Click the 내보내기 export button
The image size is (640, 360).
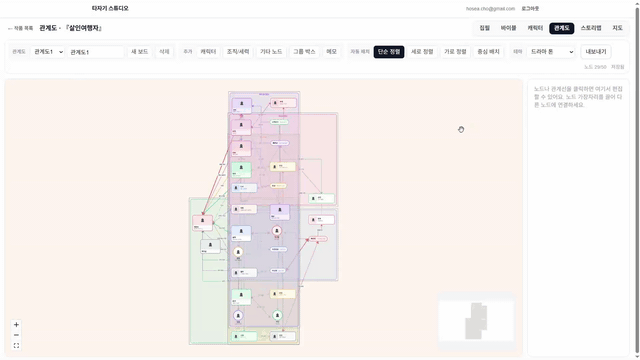[596, 52]
